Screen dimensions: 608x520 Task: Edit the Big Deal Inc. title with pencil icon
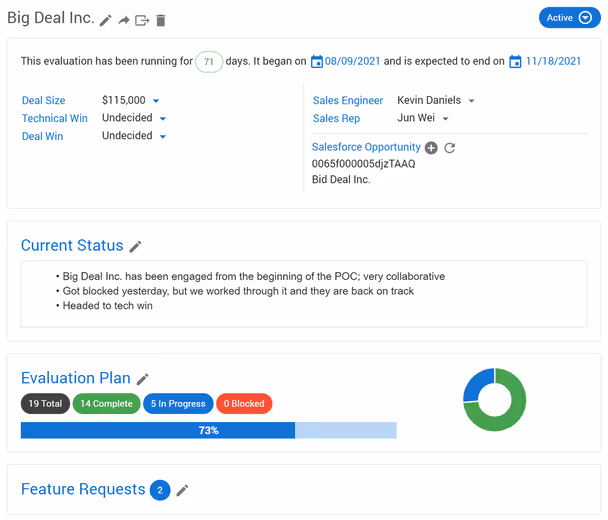pos(105,20)
